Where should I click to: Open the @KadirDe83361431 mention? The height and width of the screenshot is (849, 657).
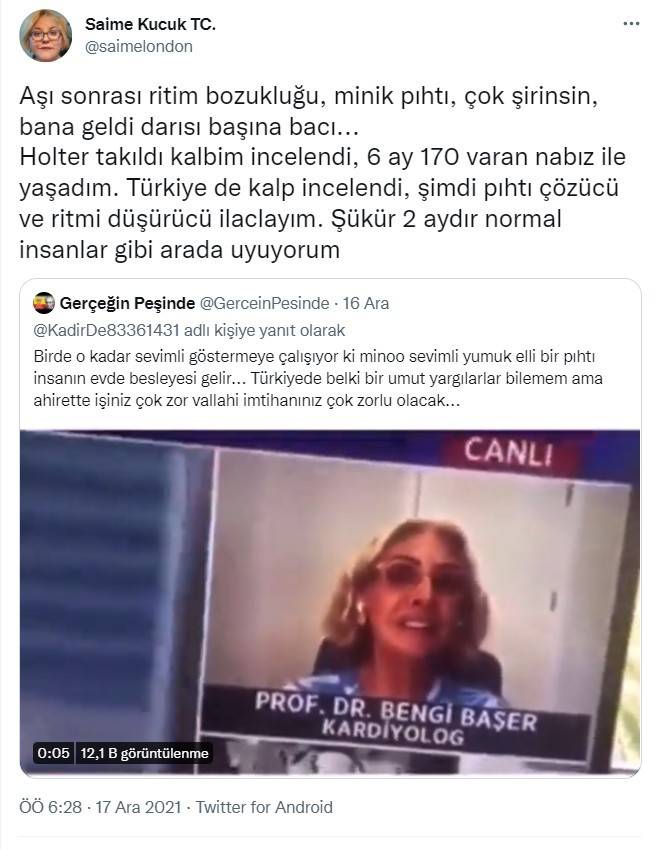[106, 330]
